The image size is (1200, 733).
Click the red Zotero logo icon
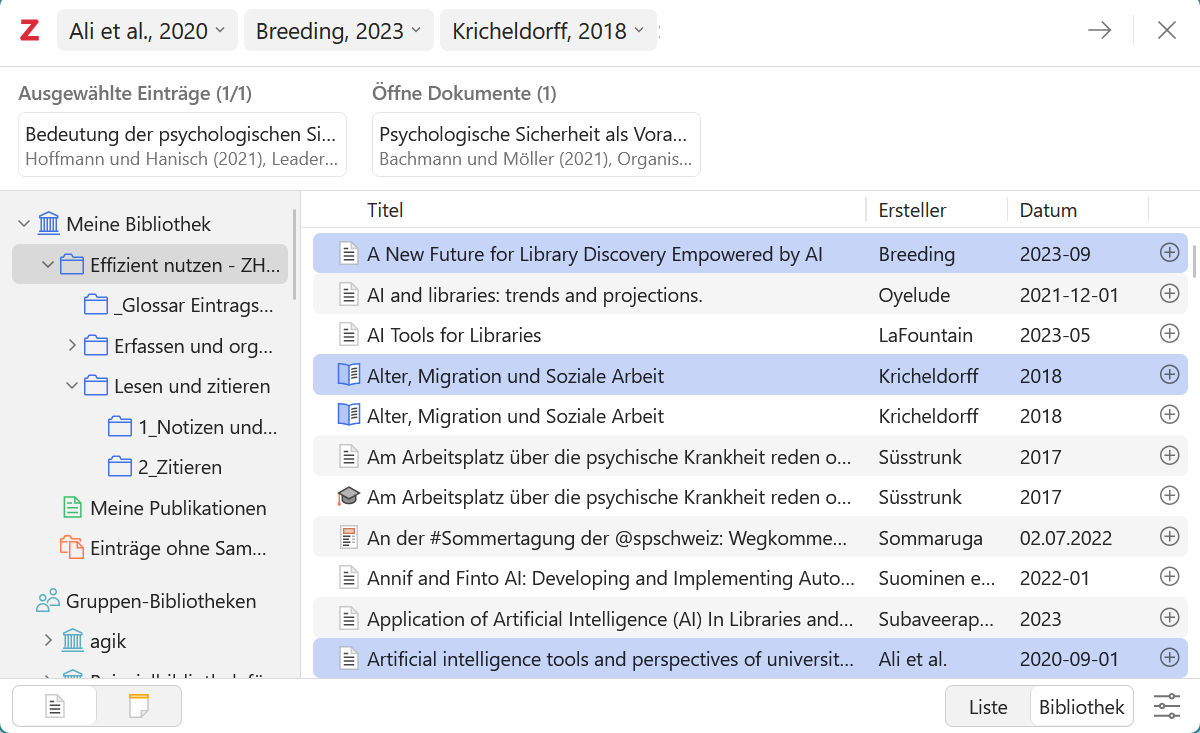pos(29,31)
